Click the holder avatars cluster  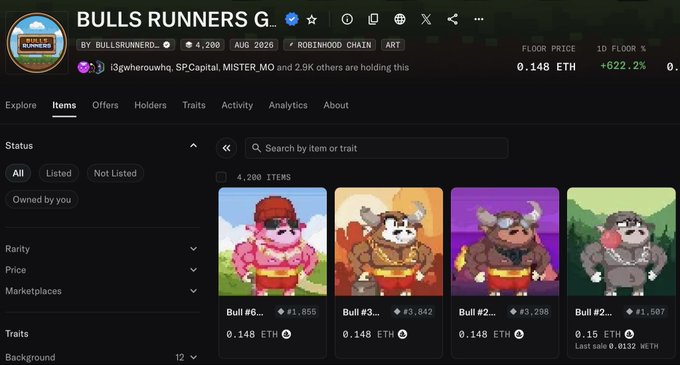tap(91, 67)
